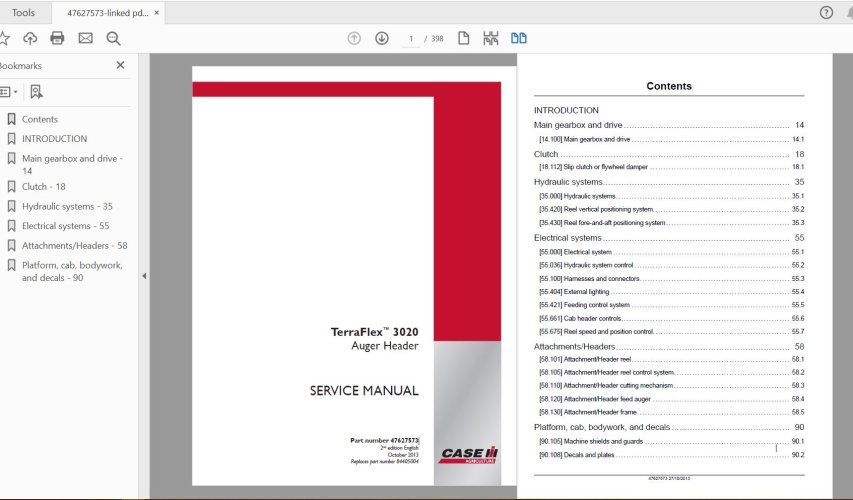The height and width of the screenshot is (500, 853).
Task: Click the INTRODUCTION heading in Contents page
Action: click(x=566, y=110)
